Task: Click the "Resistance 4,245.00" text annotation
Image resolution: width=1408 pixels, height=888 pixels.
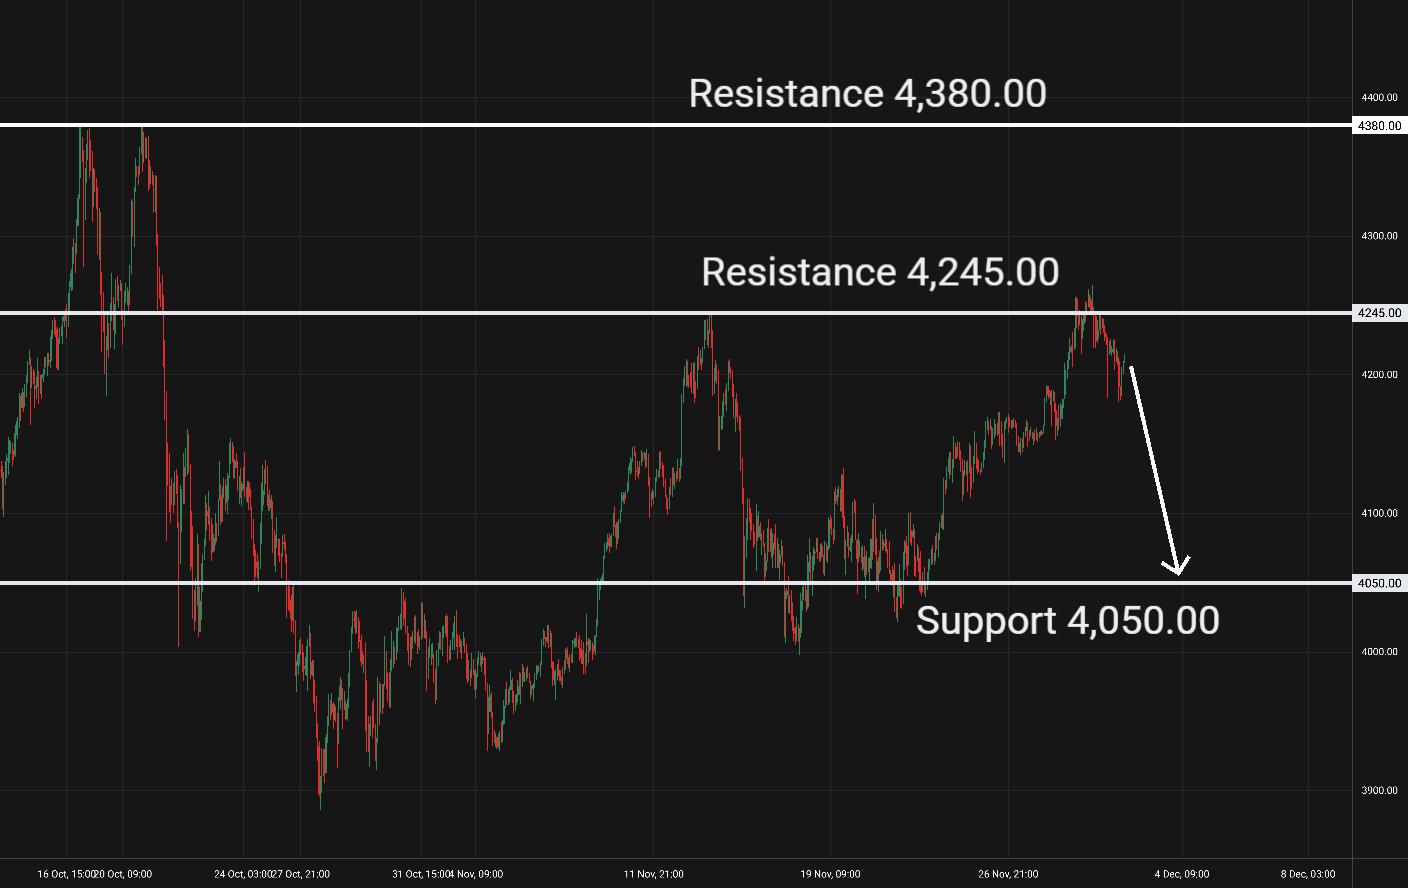Action: pos(880,272)
